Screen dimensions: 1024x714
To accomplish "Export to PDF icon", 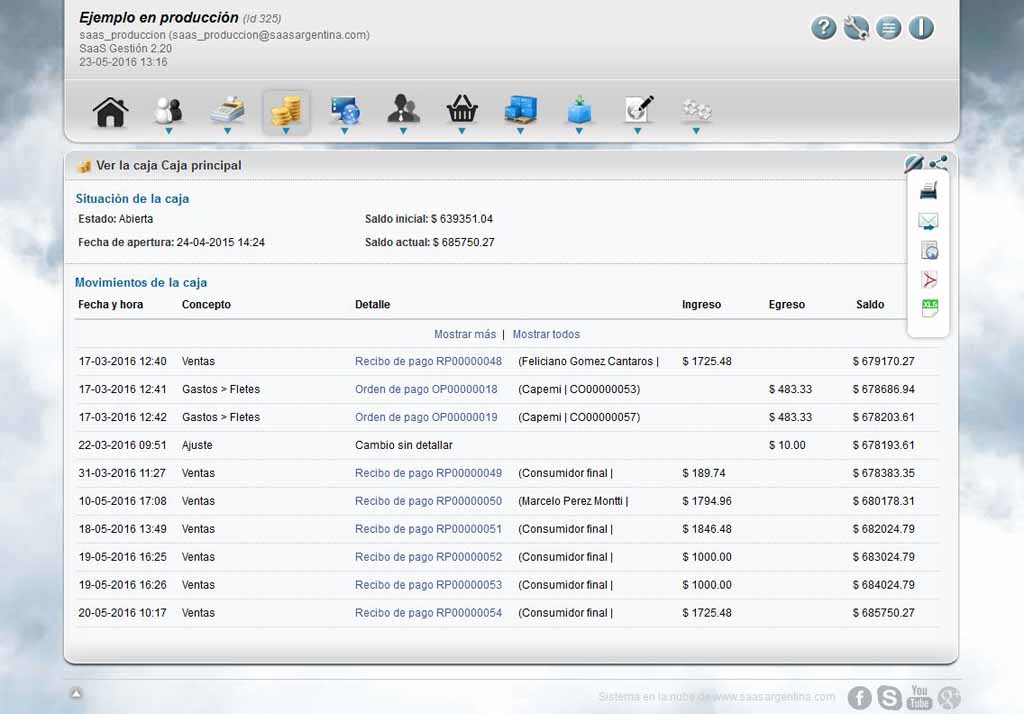I will [929, 280].
